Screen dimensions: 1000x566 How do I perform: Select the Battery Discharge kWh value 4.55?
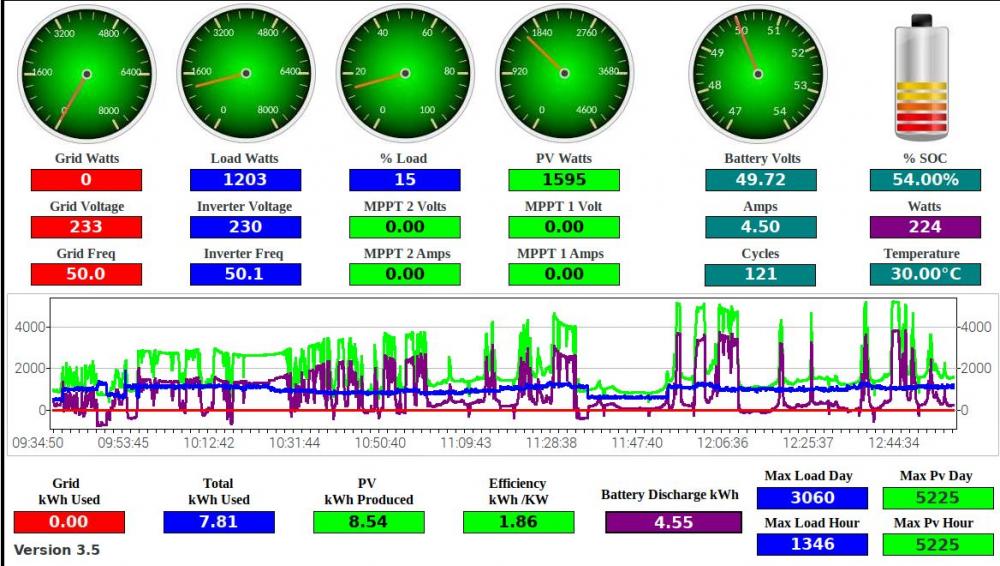[x=673, y=523]
